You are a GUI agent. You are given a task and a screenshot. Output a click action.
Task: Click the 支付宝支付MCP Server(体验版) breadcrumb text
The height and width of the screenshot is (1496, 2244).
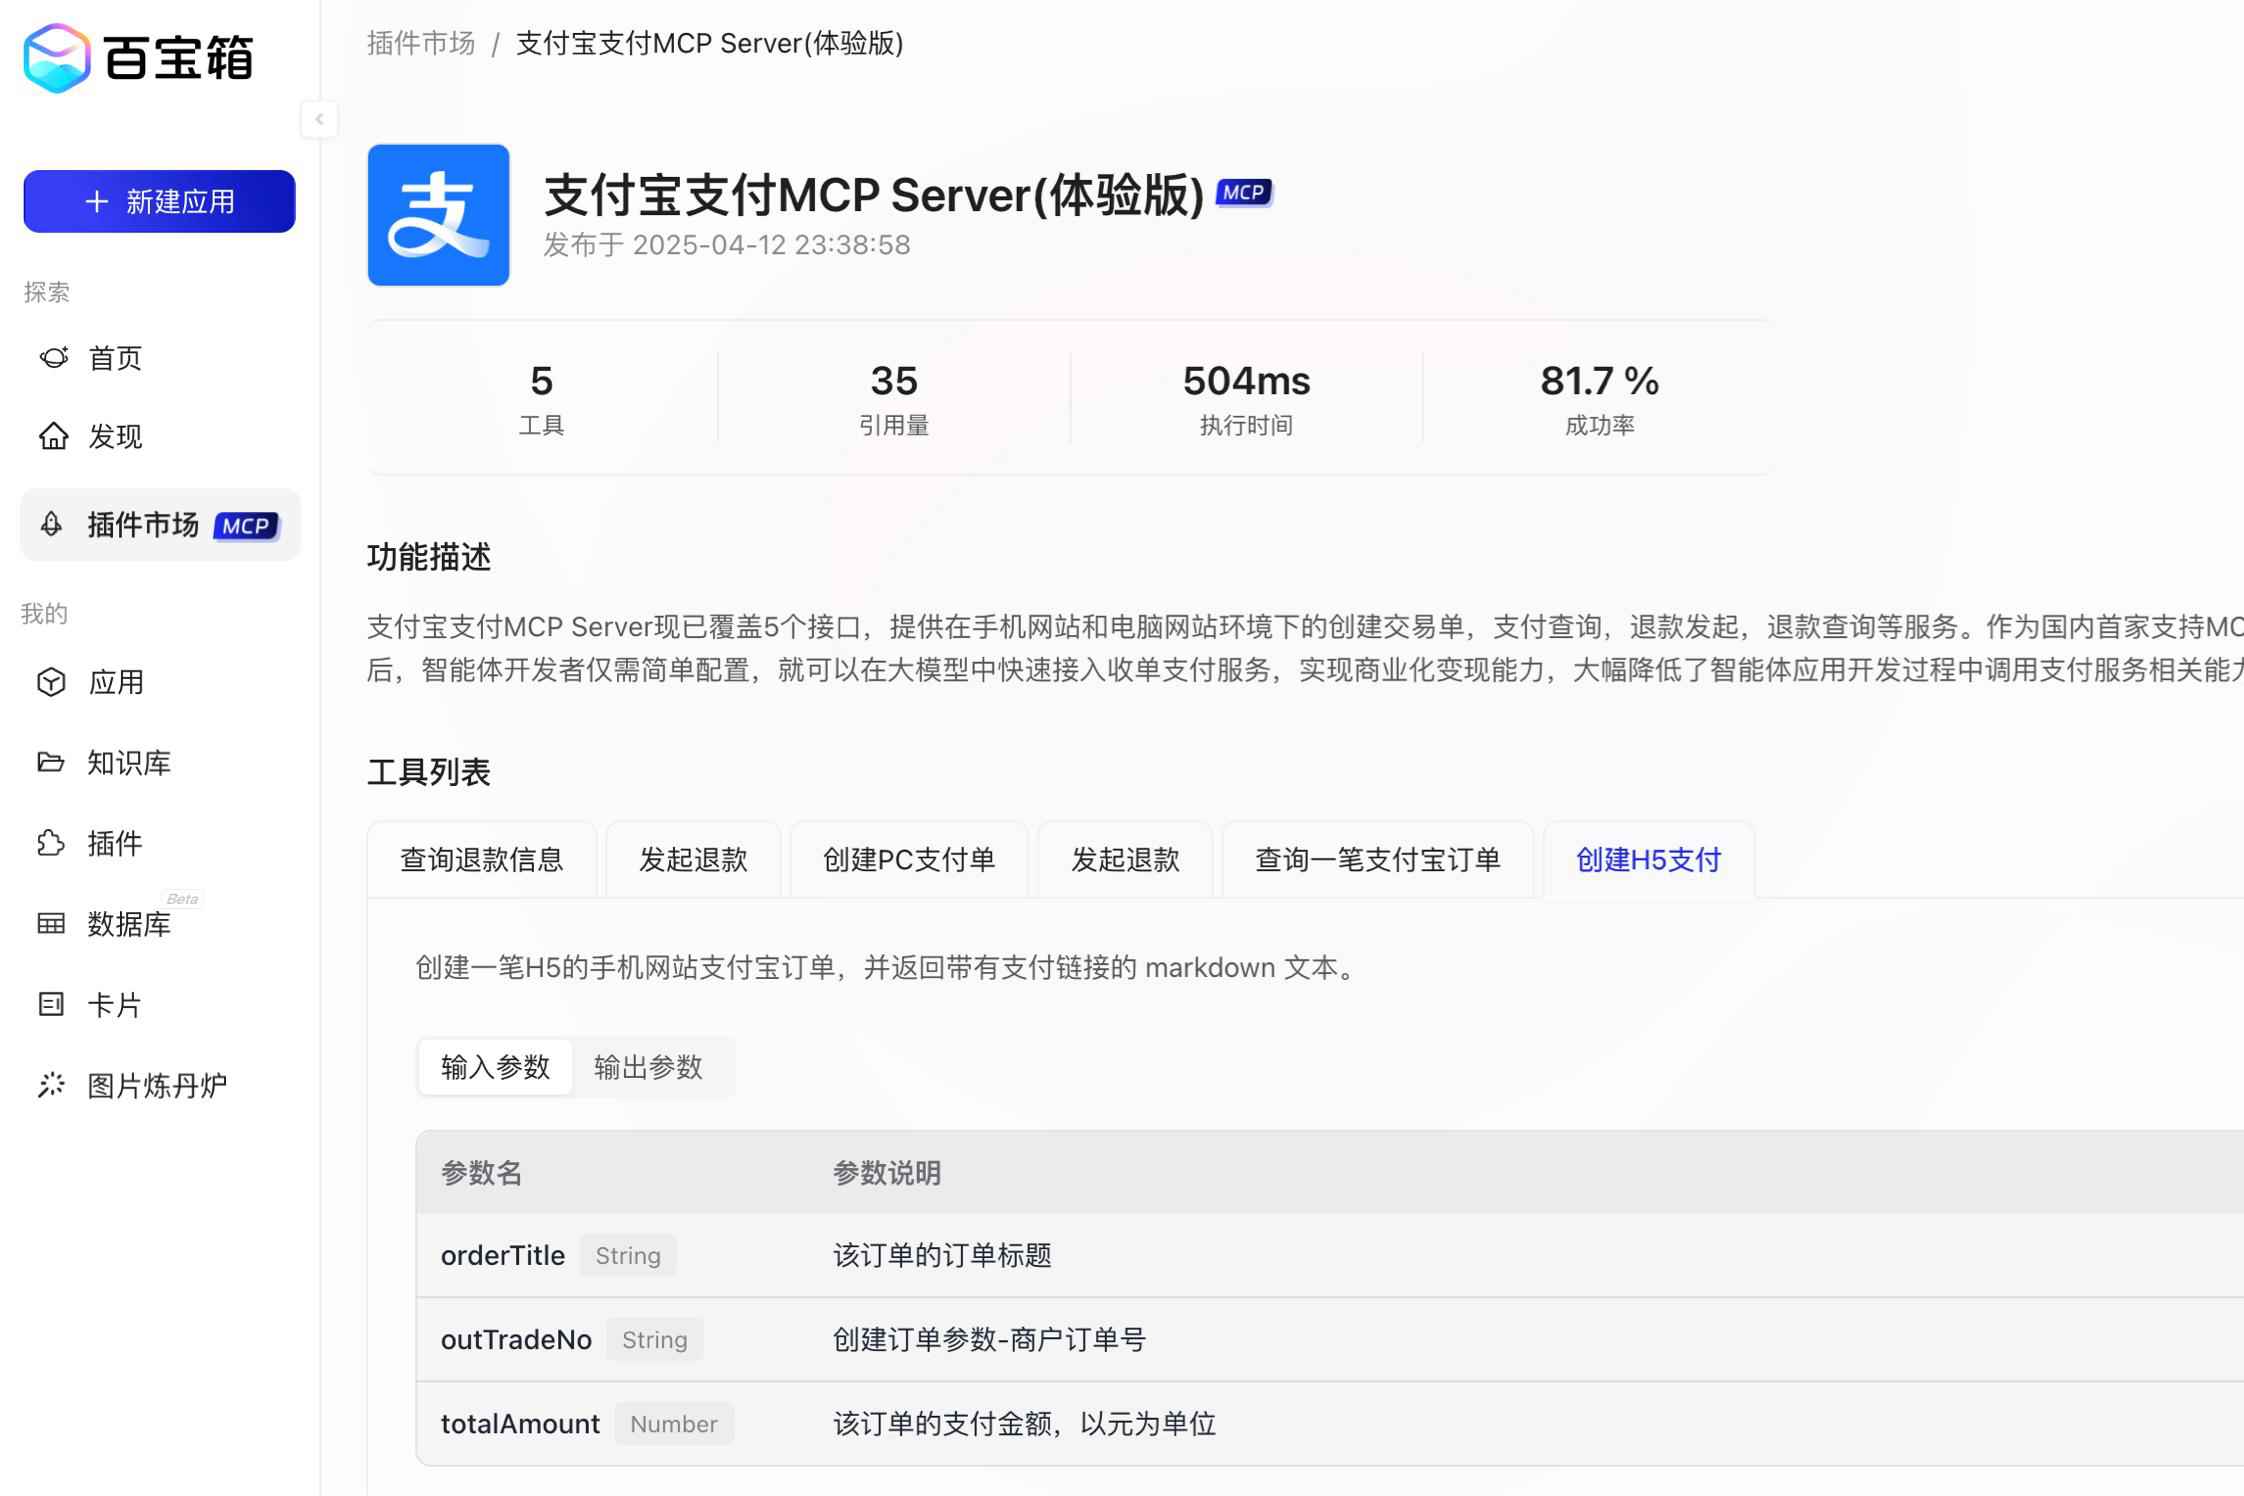tap(710, 43)
